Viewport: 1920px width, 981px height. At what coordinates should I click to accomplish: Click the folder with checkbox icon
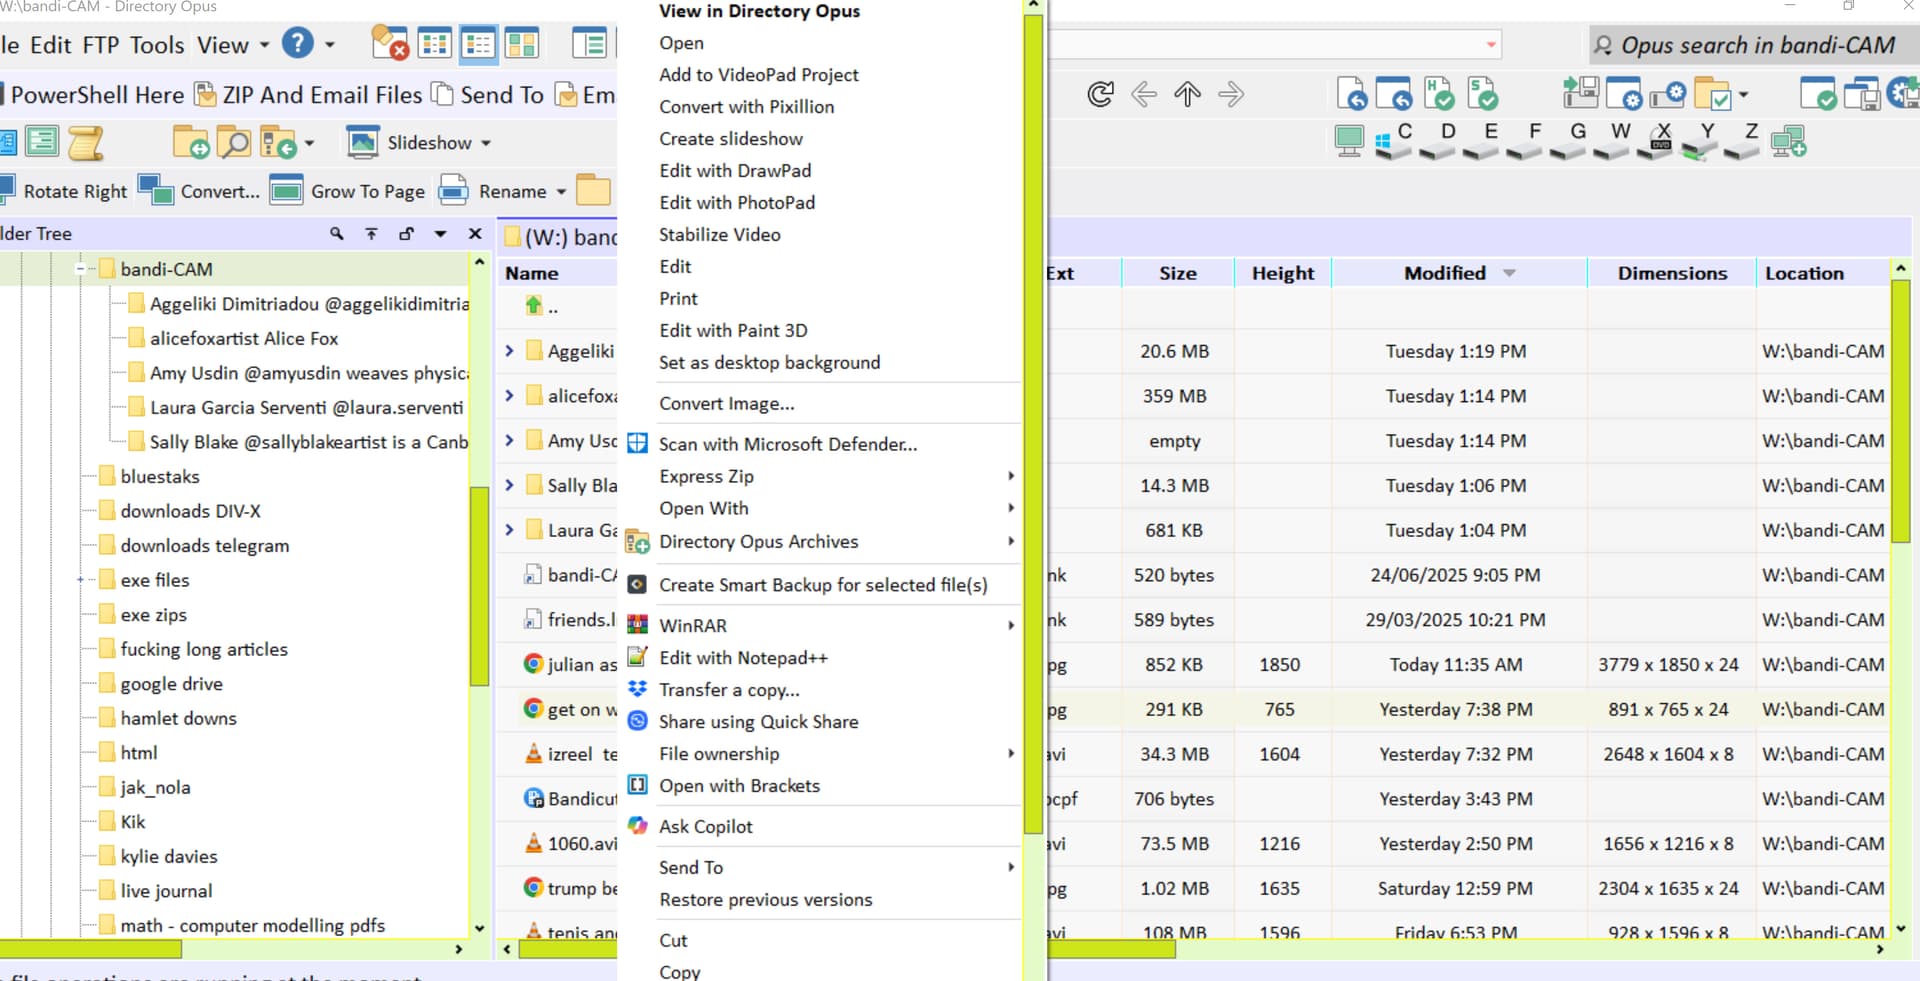tap(1713, 94)
